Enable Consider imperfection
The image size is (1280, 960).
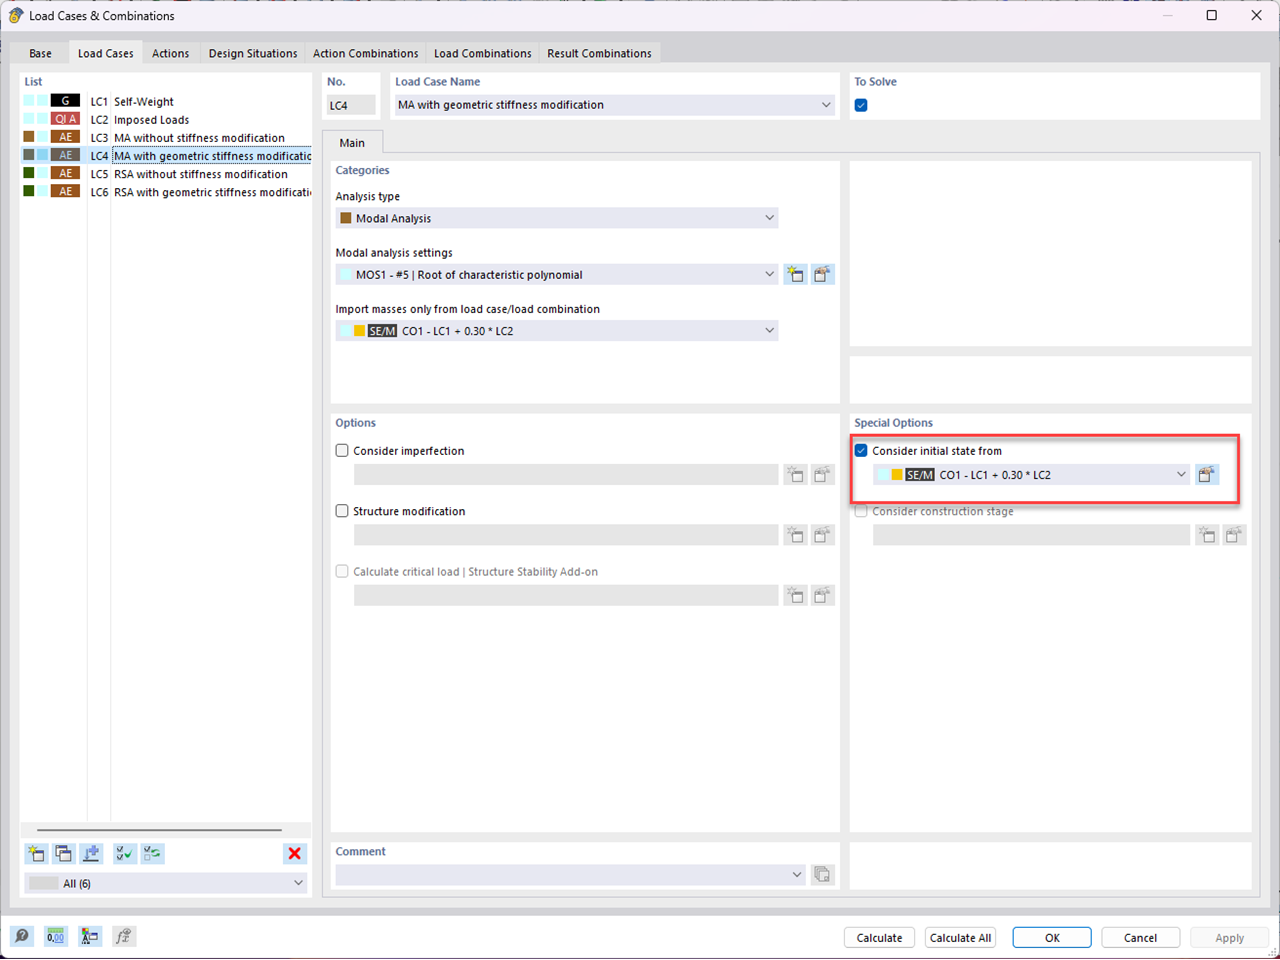[342, 450]
